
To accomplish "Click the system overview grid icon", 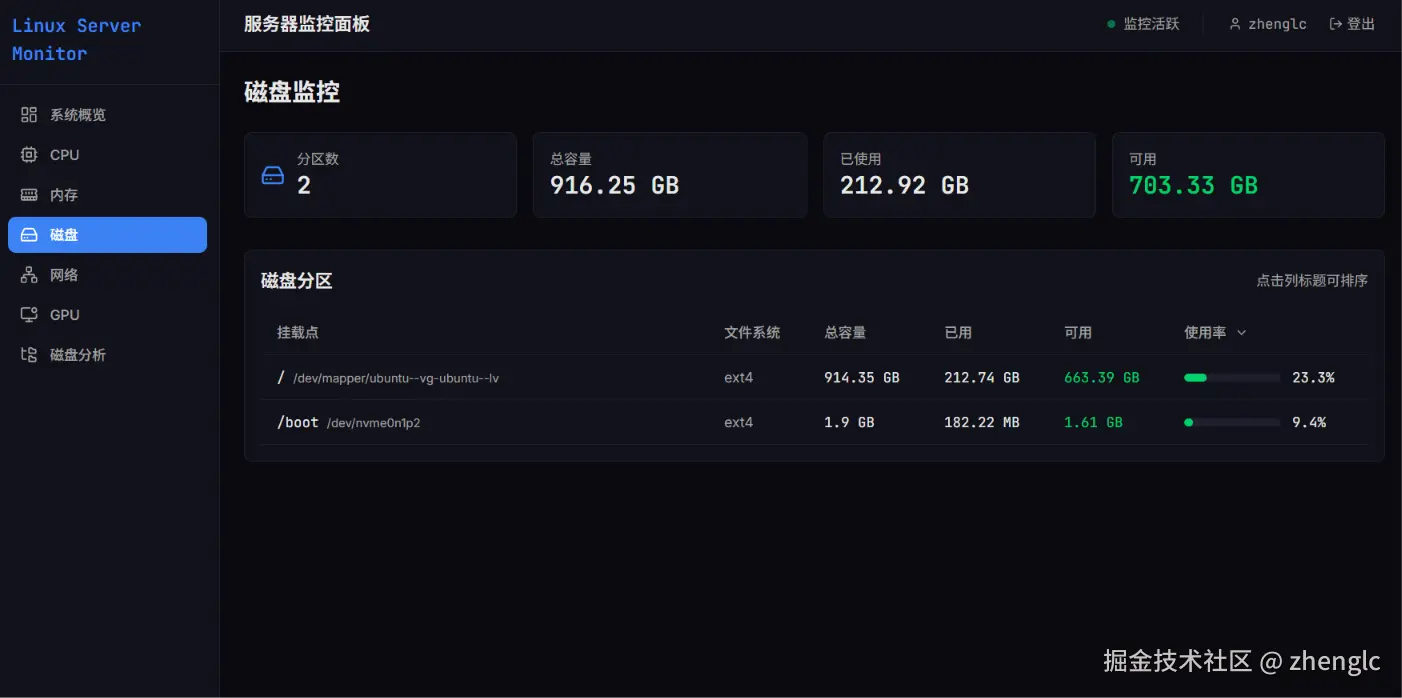I will (x=29, y=115).
